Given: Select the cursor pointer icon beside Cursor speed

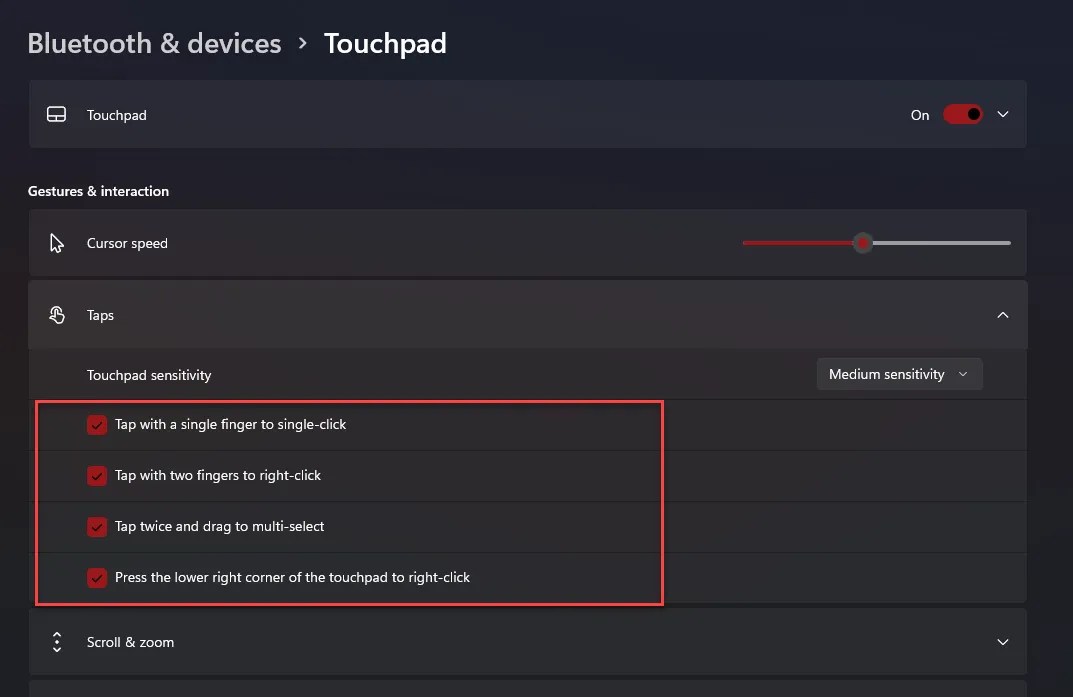Looking at the screenshot, I should [x=57, y=242].
